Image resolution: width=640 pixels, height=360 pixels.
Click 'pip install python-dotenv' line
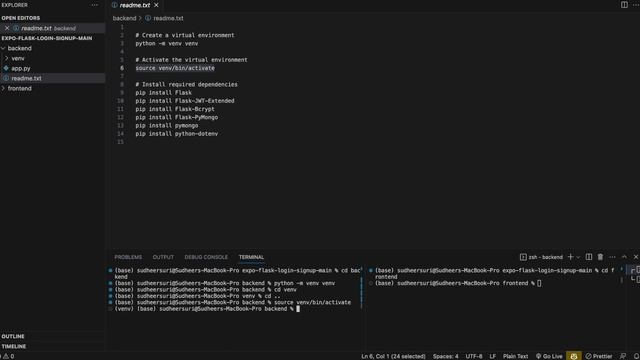[177, 134]
